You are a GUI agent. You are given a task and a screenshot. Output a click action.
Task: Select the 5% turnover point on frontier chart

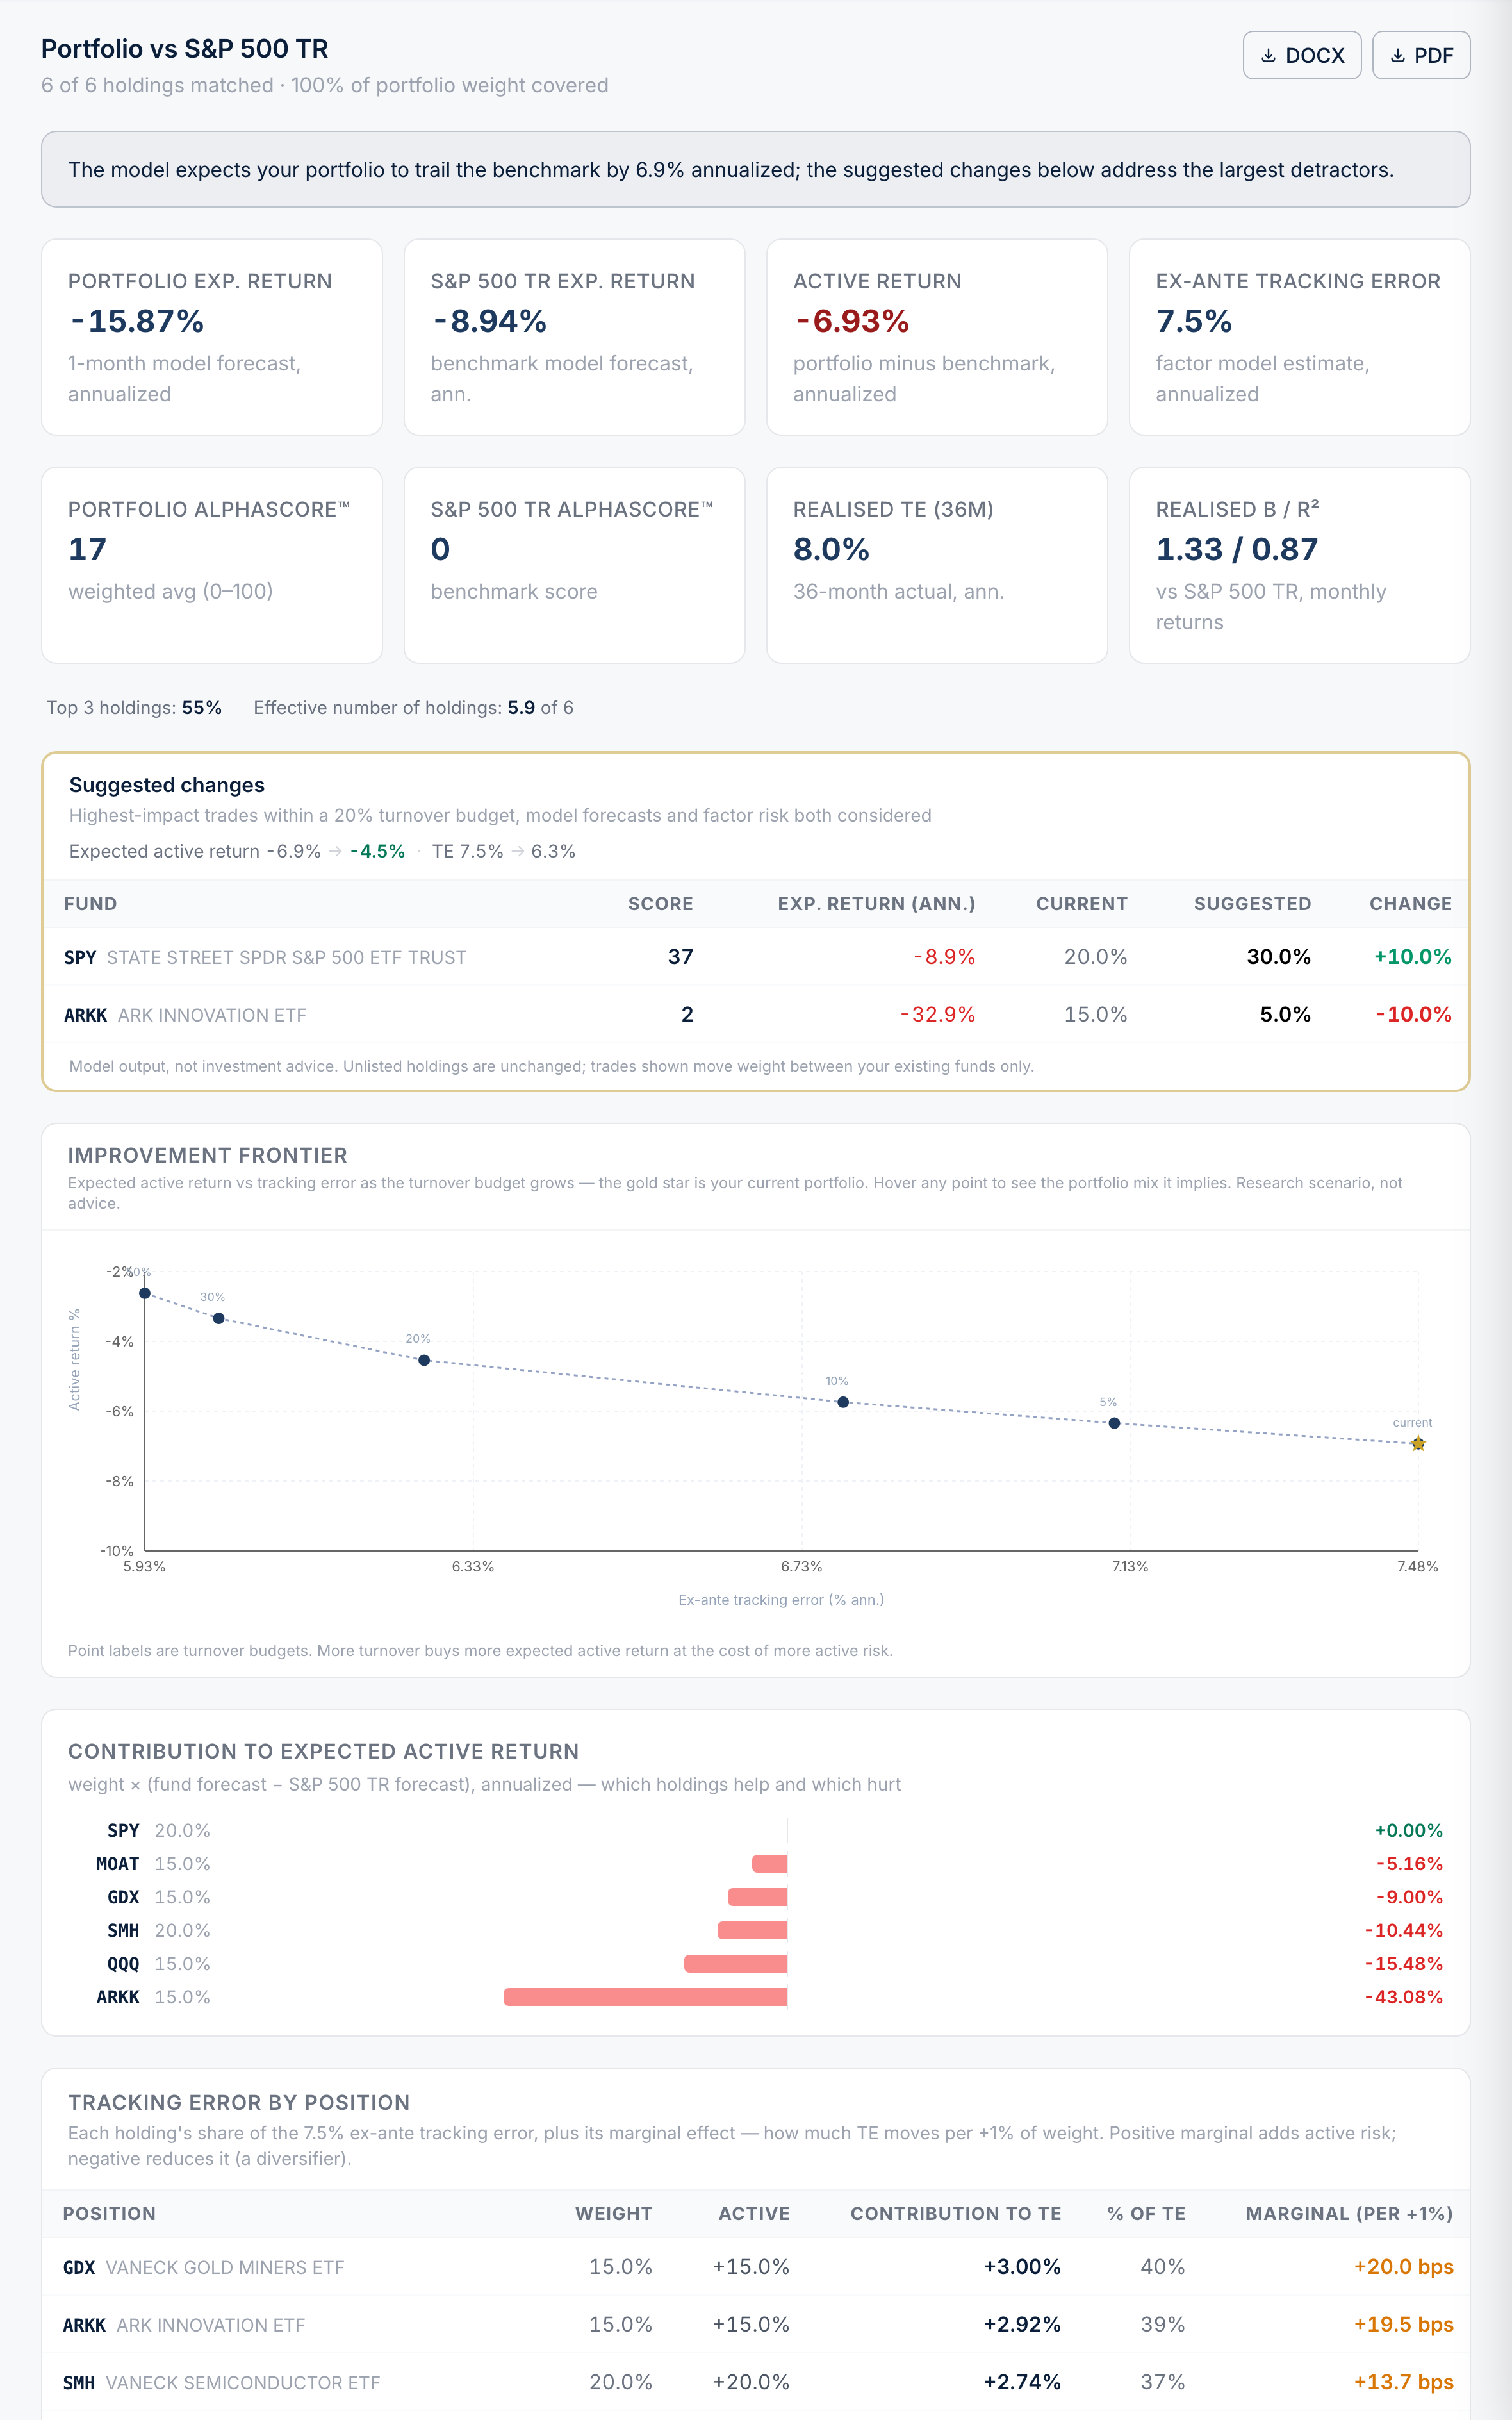[1114, 1423]
